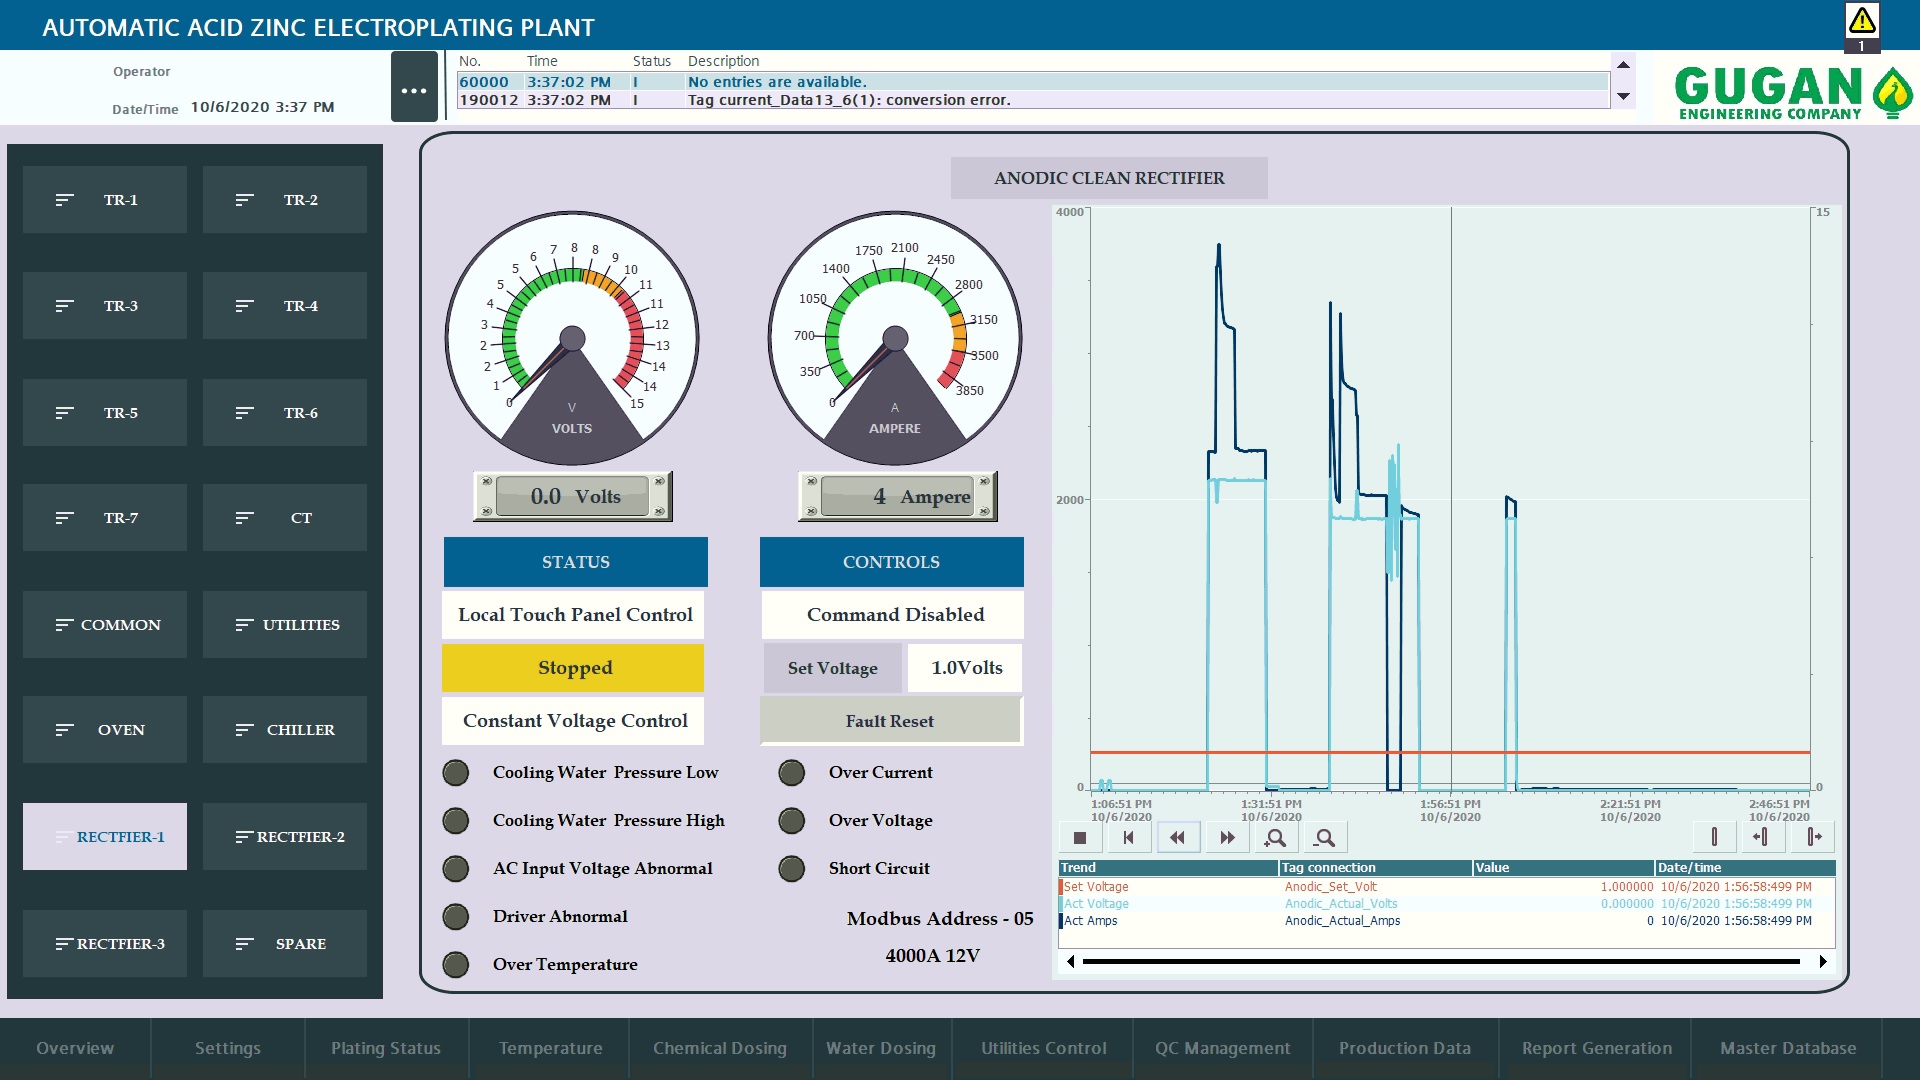
Task: Open CHILLER screen
Action: [285, 730]
